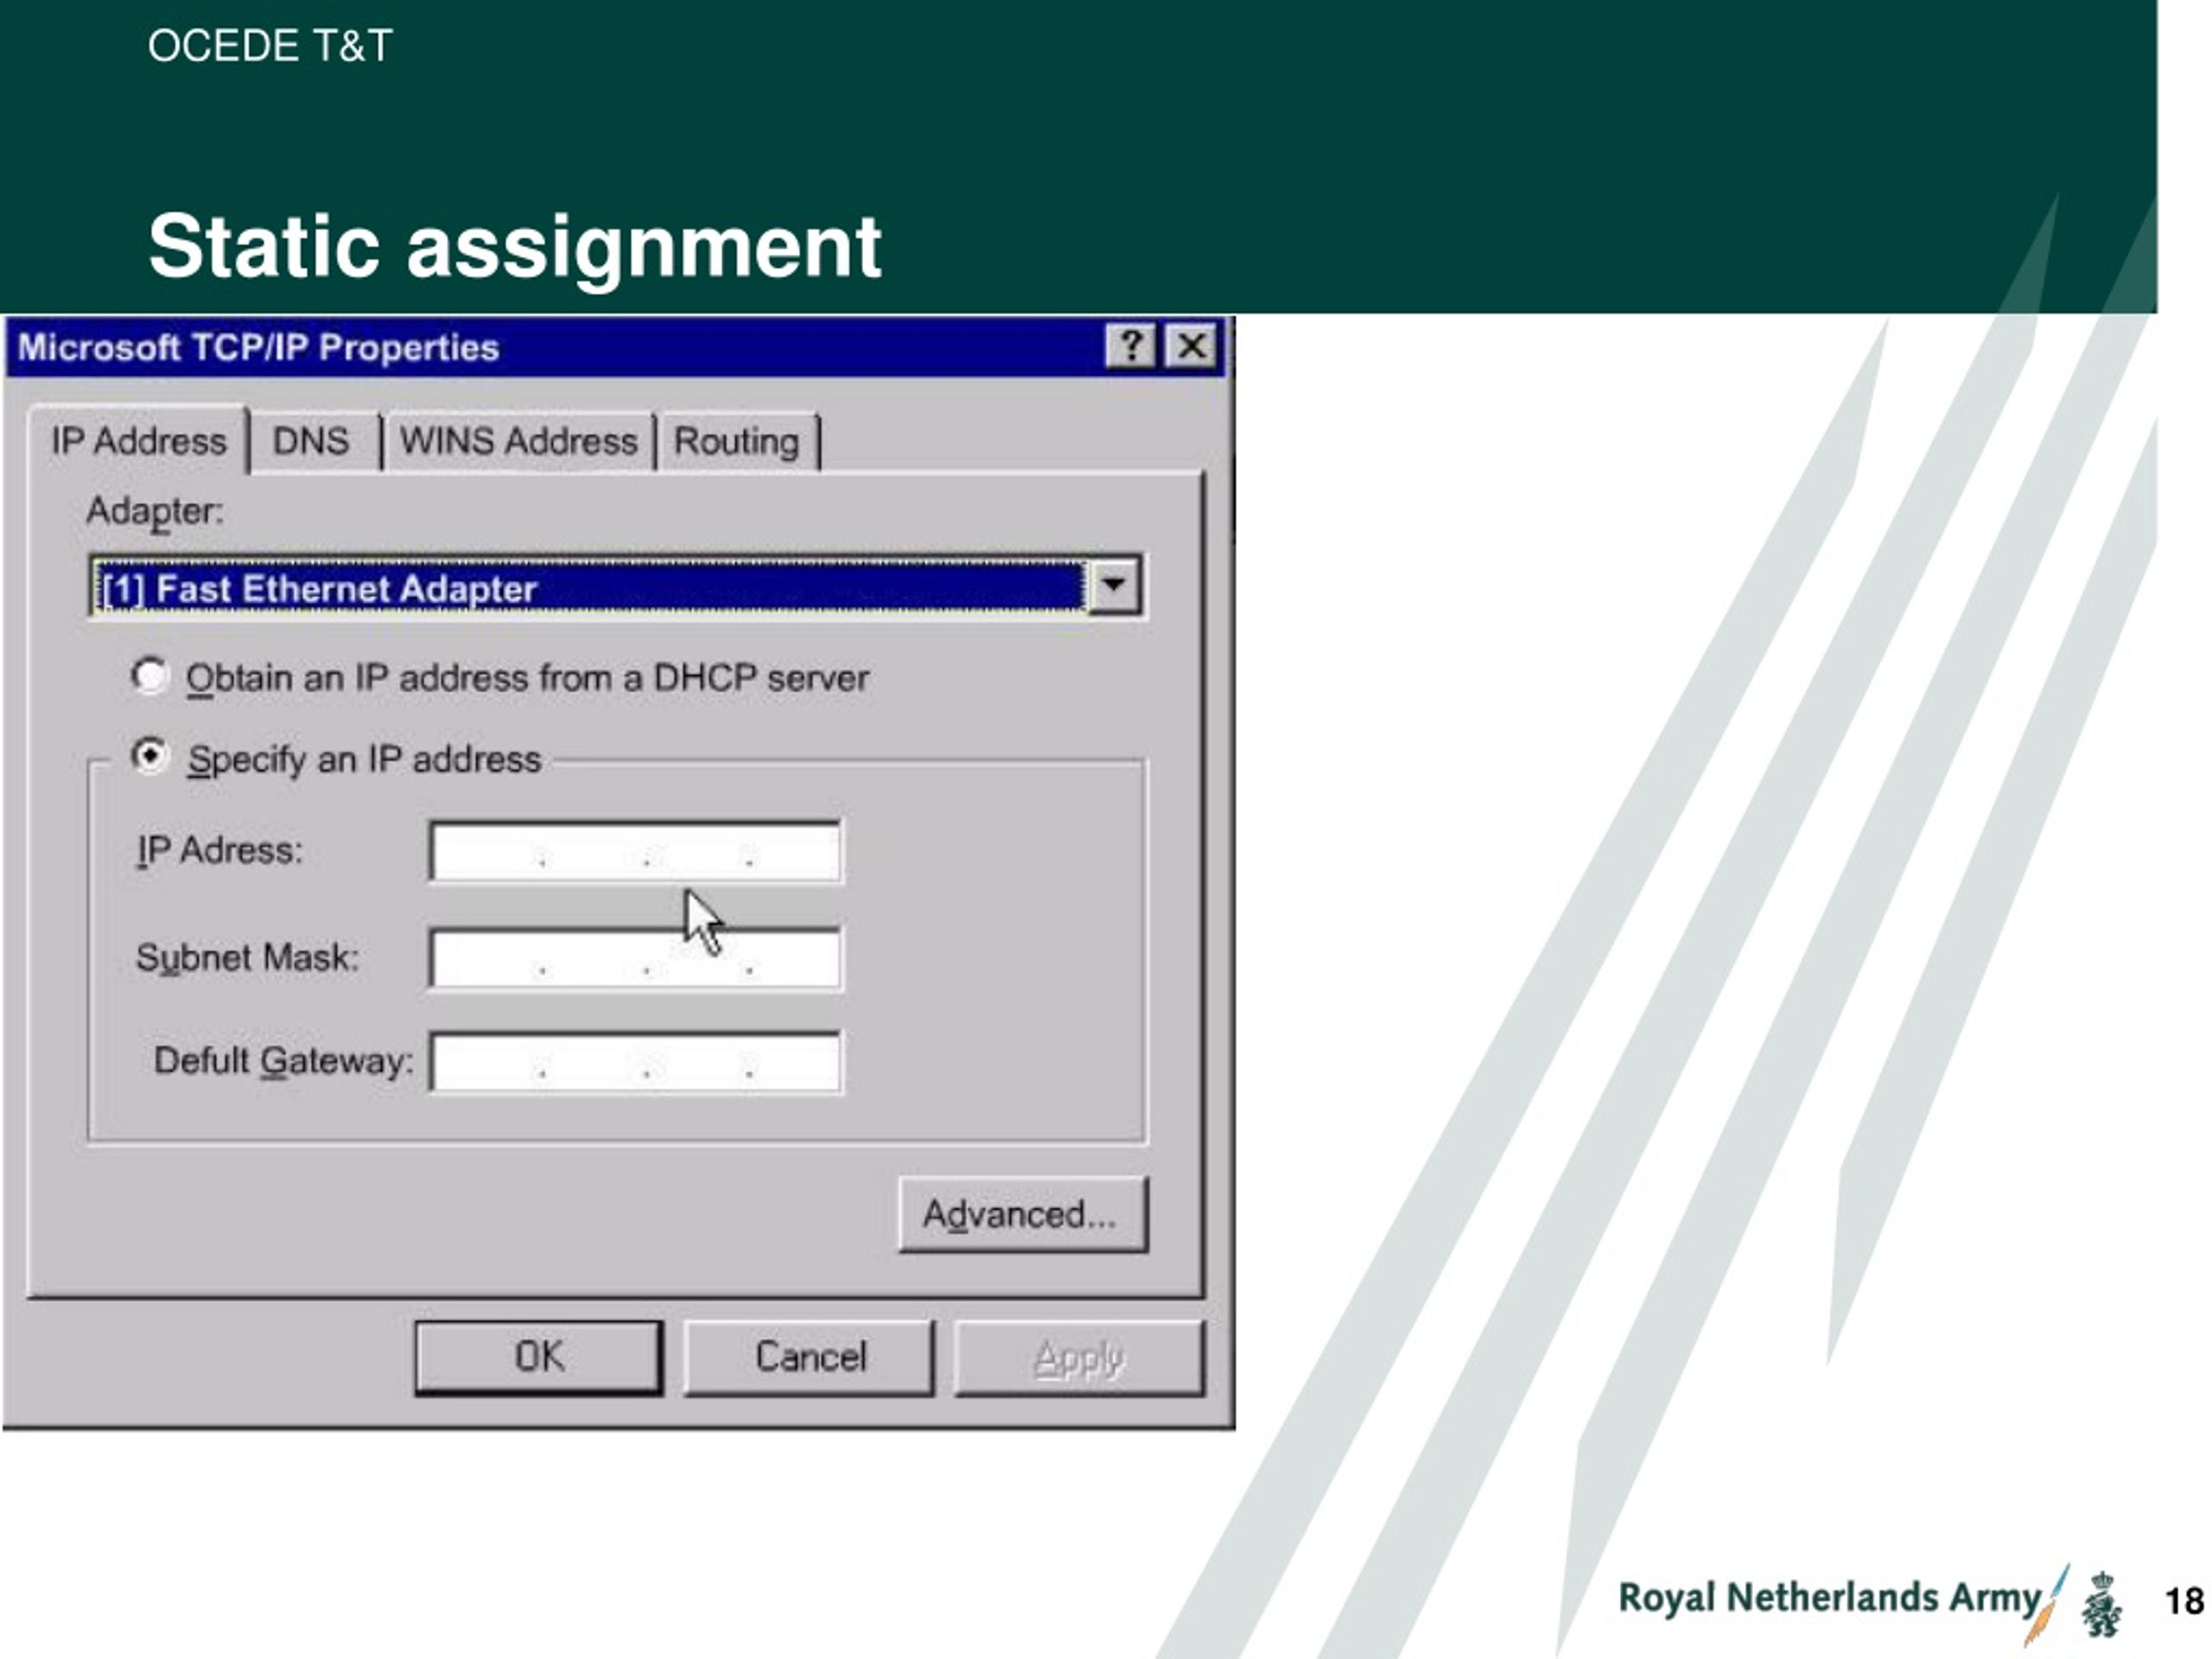Screen dimensions: 2212x1659
Task: Select Obtain an IP address from DHCP
Action: pos(501,678)
